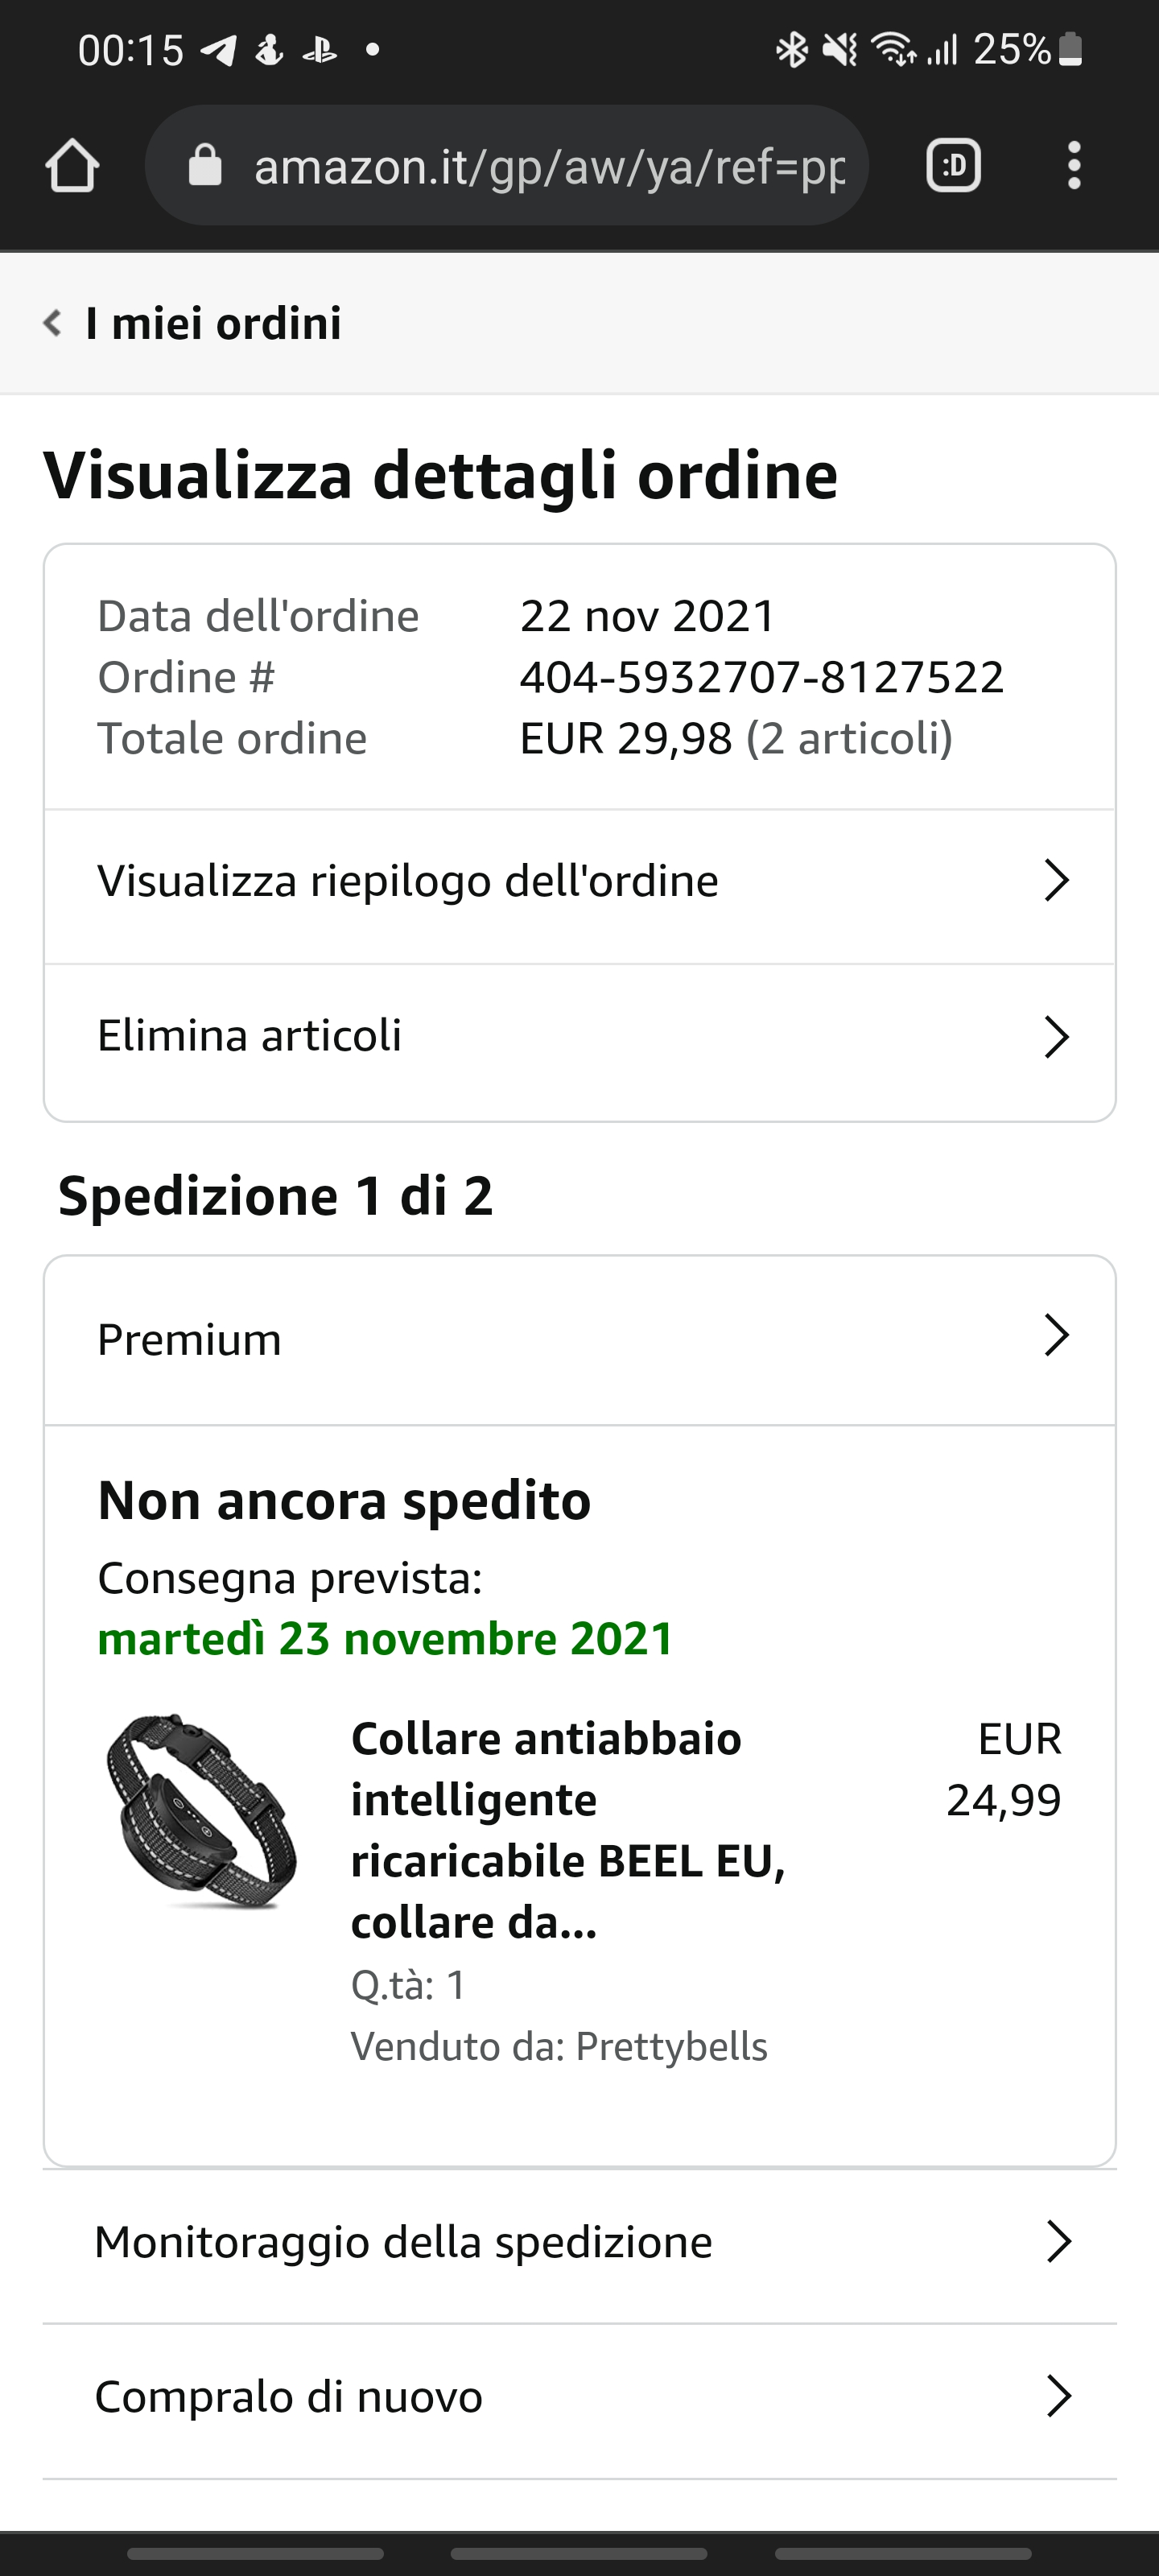The width and height of the screenshot is (1159, 2576).
Task: Select Compralo di nuovo
Action: pyautogui.click(x=579, y=2397)
